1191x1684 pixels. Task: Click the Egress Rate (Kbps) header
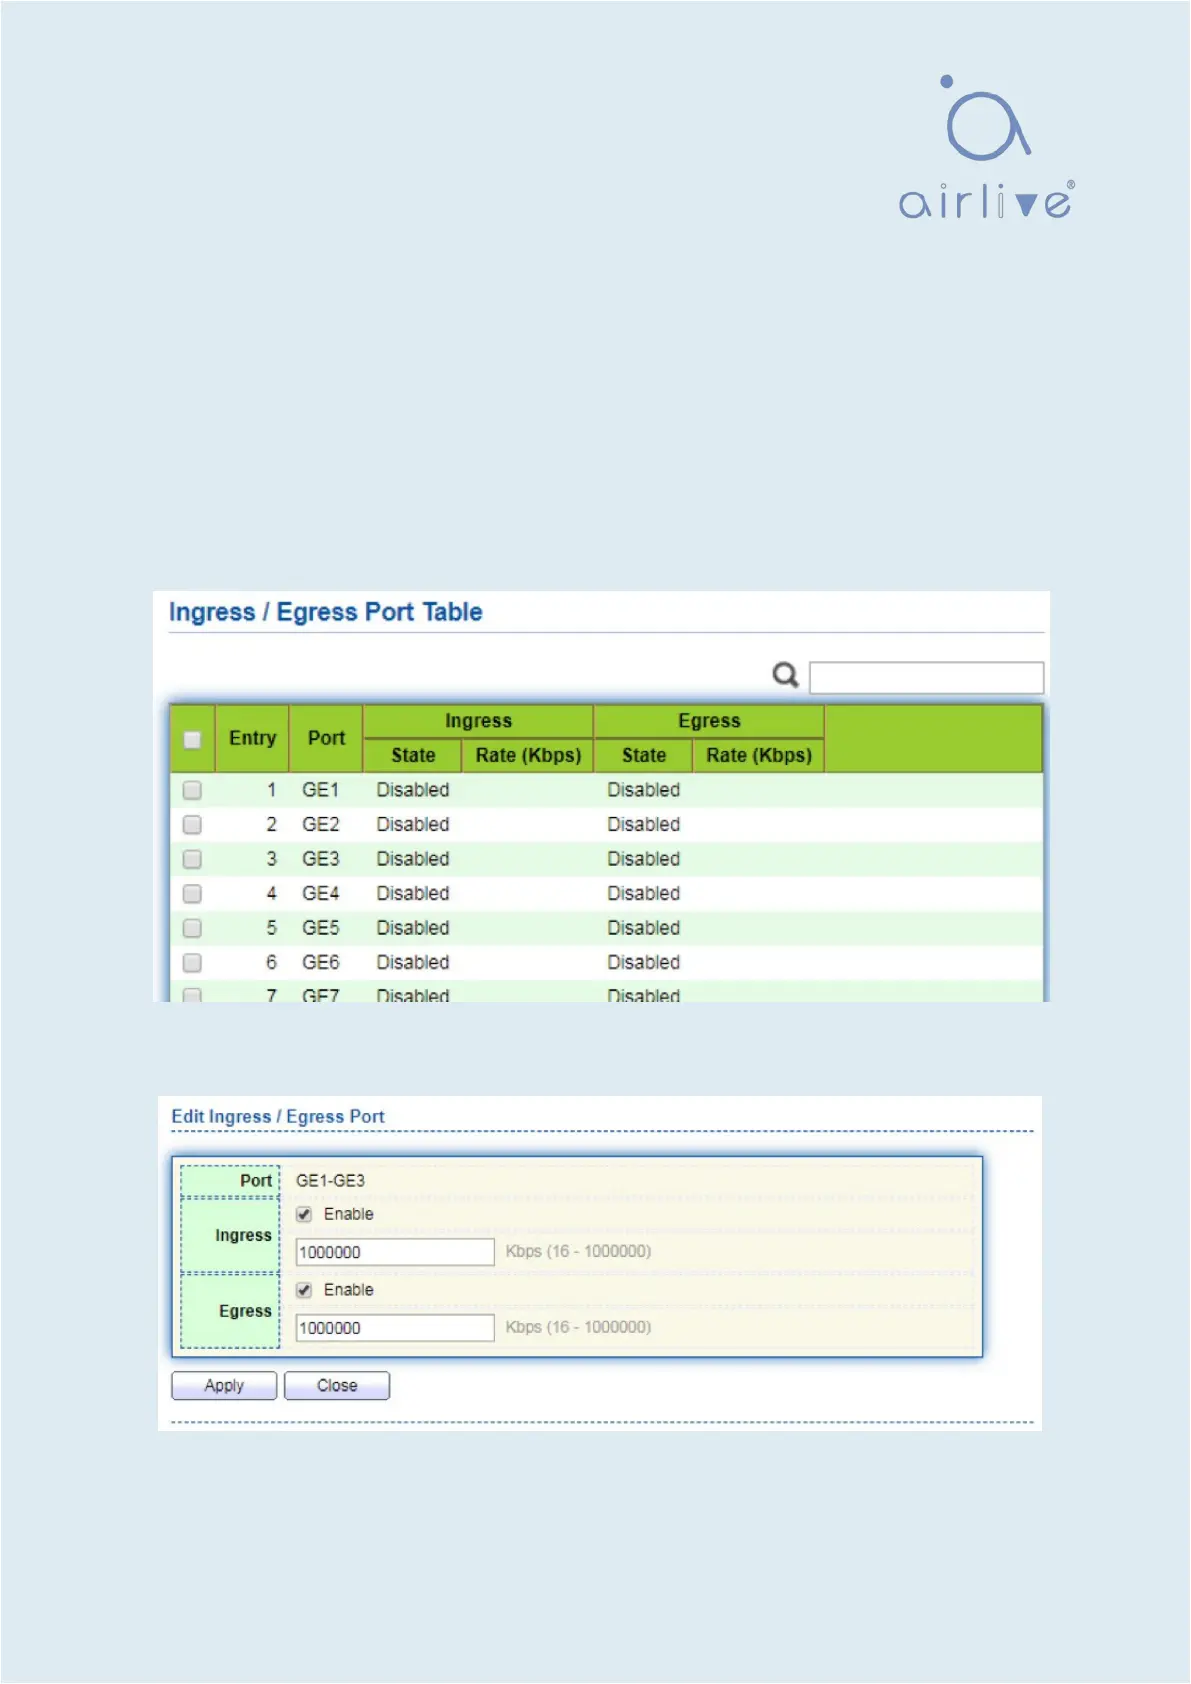click(x=758, y=756)
